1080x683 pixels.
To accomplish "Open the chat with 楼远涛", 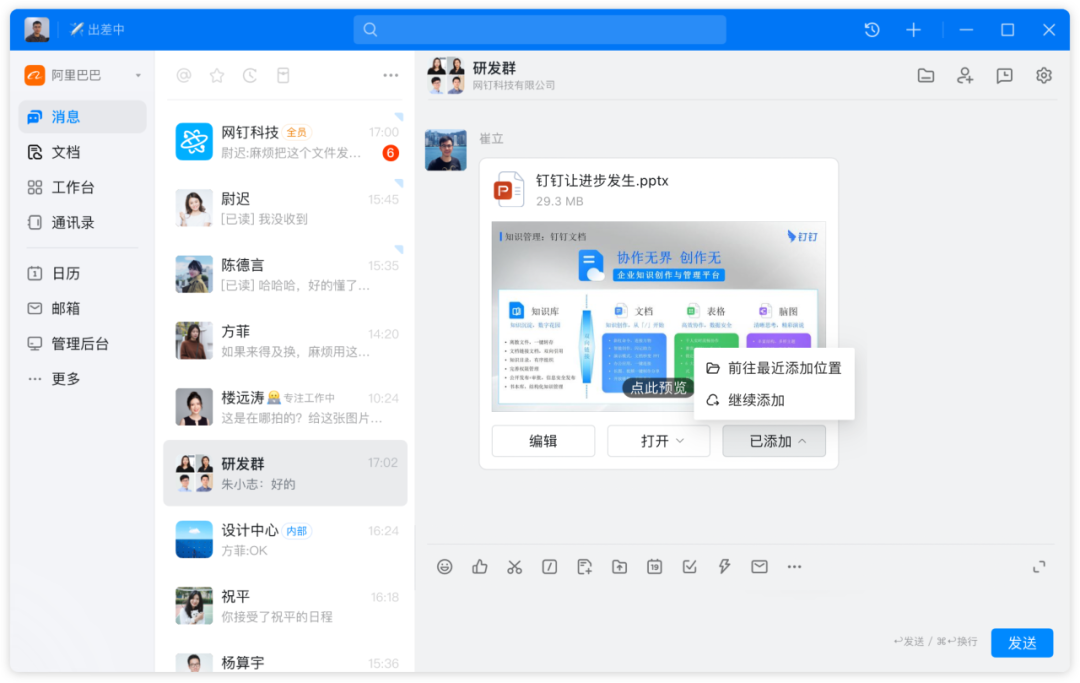I will 285,407.
